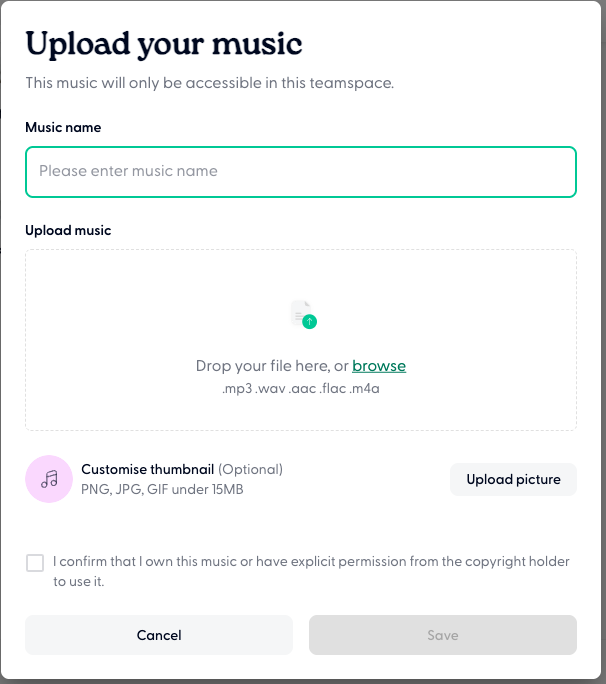This screenshot has height=684, width=606.
Task: Click the "Upload music" section label
Action: [x=68, y=230]
